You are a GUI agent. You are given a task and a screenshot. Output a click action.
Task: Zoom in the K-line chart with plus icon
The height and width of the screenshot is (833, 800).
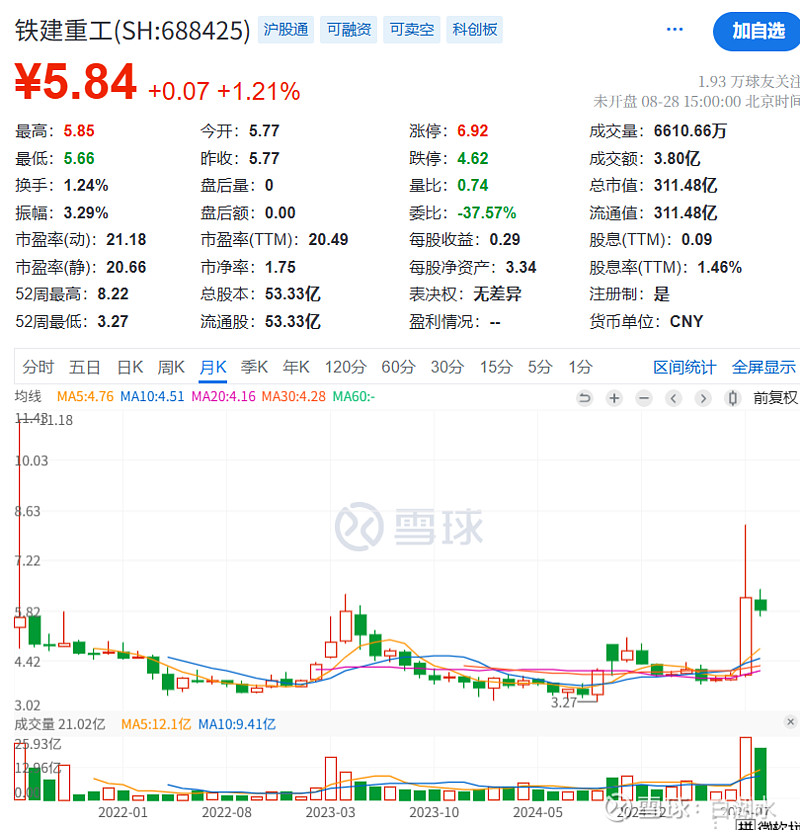(614, 398)
